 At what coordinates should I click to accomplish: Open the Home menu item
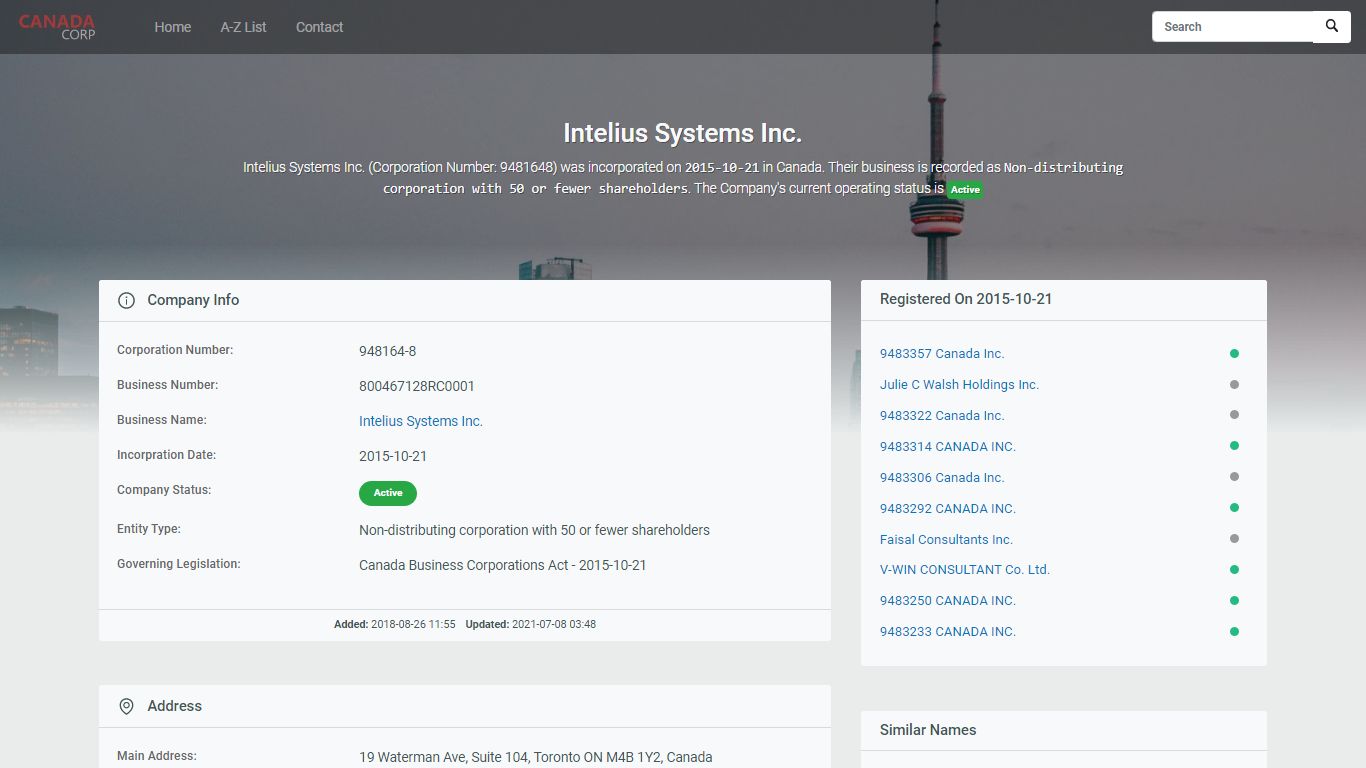(x=173, y=27)
